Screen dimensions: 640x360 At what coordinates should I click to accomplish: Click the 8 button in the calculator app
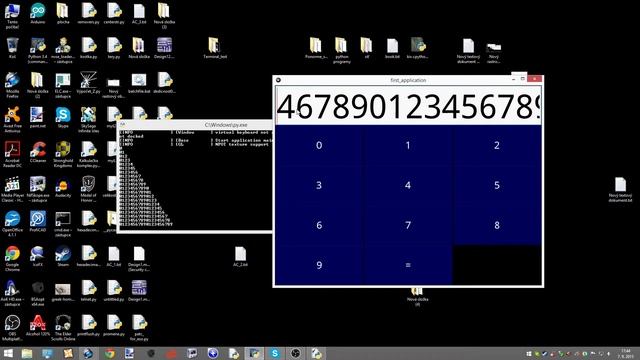[x=497, y=225]
